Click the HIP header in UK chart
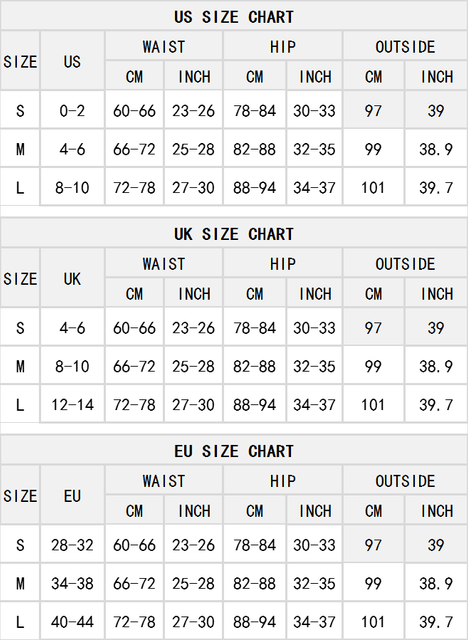 click(282, 264)
